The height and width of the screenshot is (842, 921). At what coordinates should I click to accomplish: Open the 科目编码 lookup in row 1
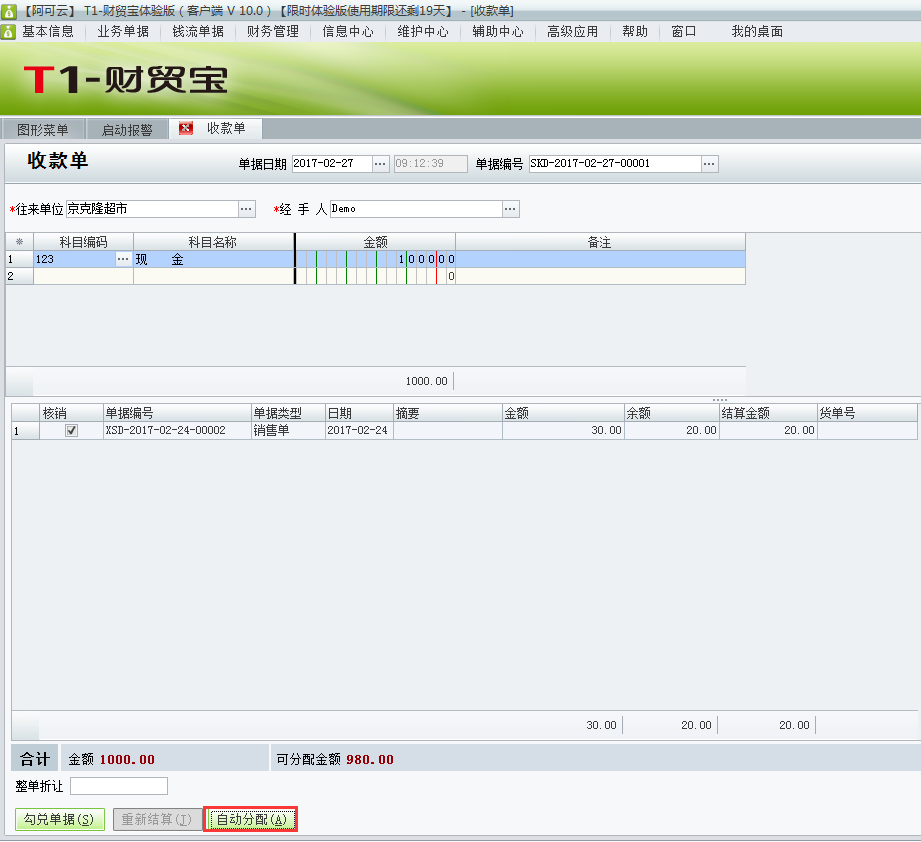125,257
